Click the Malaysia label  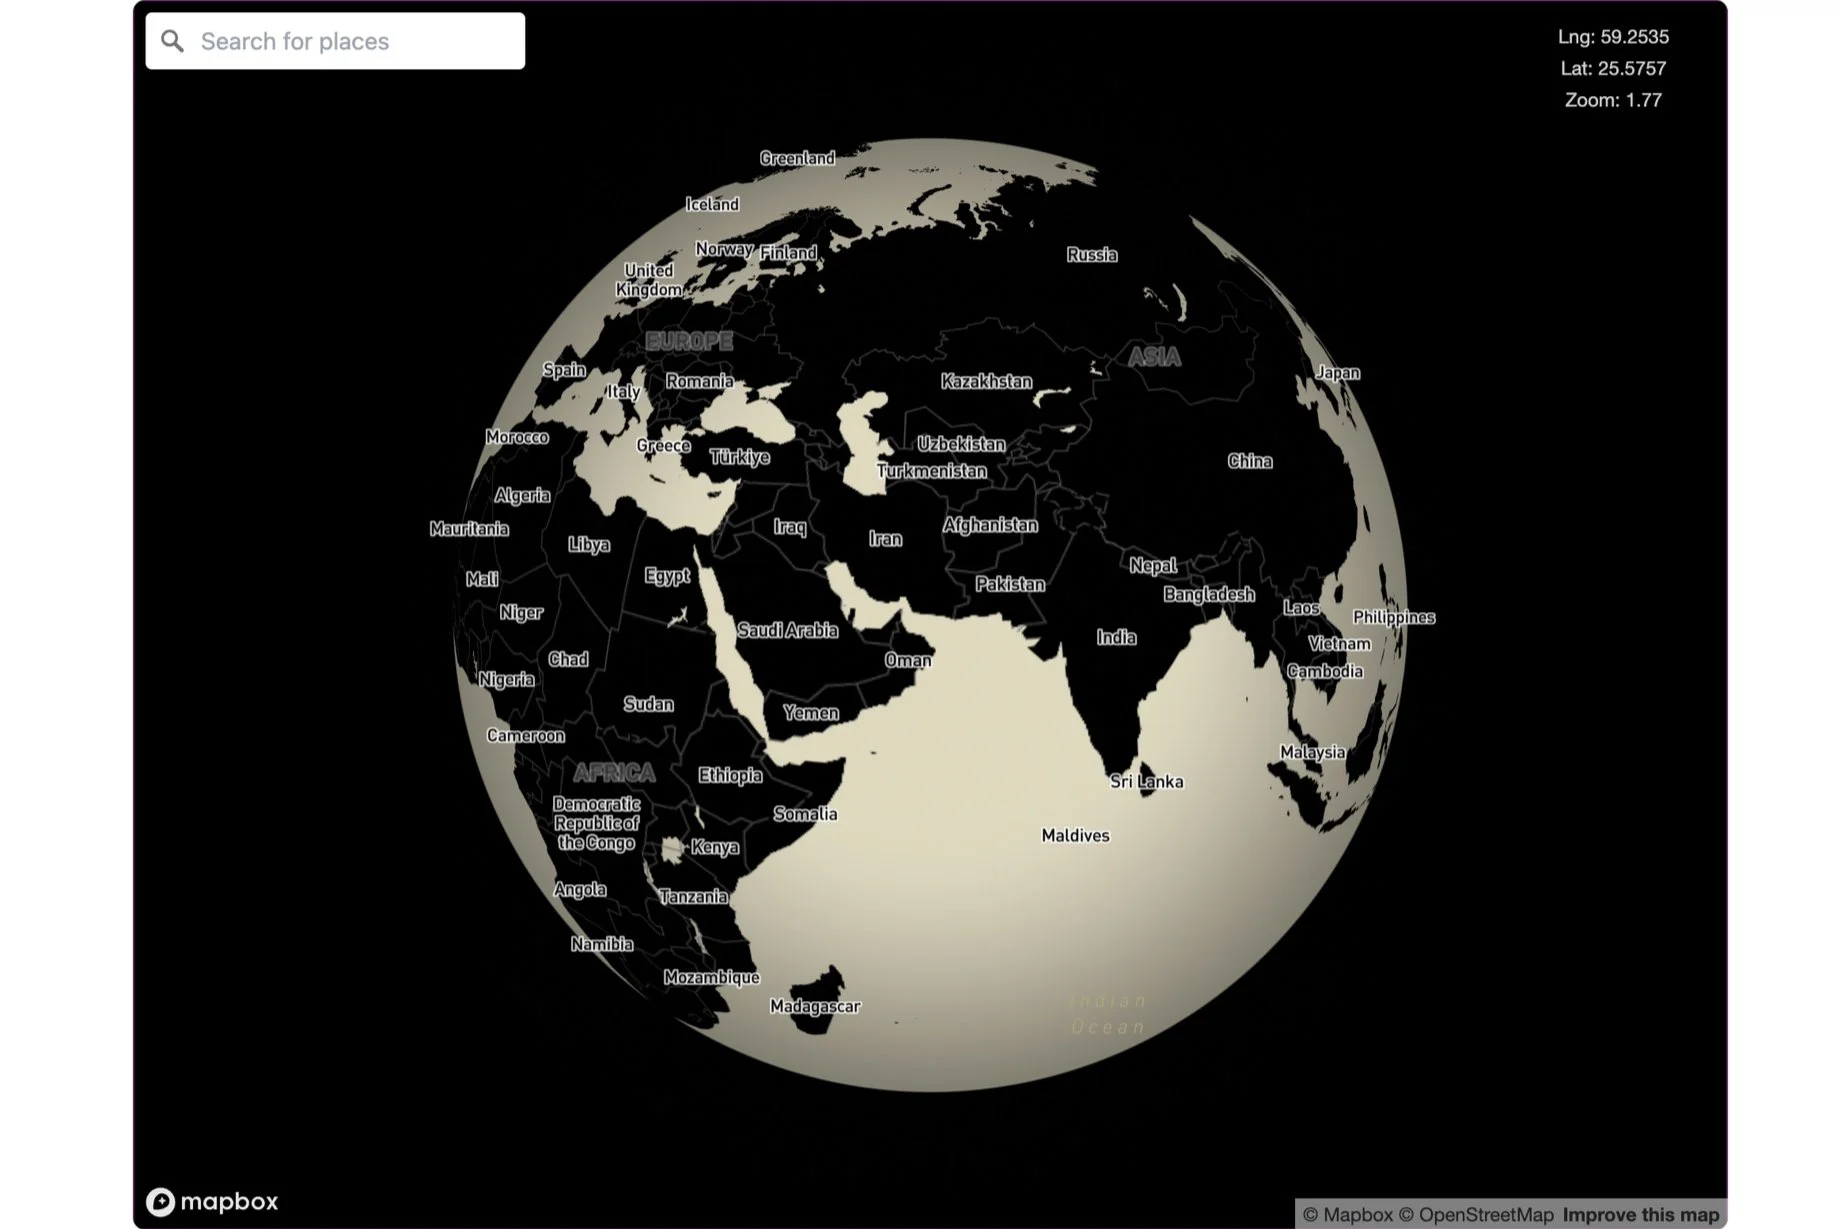1312,752
